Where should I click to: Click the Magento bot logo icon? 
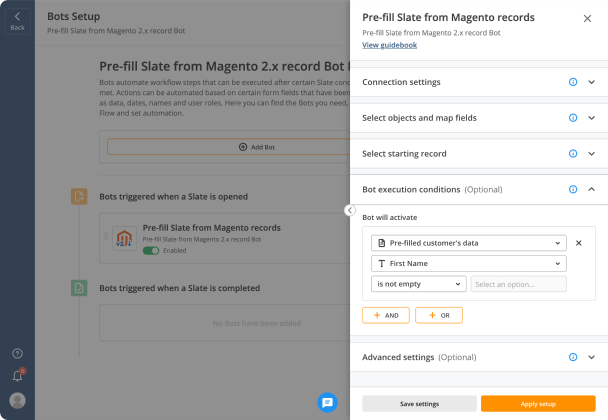[x=124, y=239]
